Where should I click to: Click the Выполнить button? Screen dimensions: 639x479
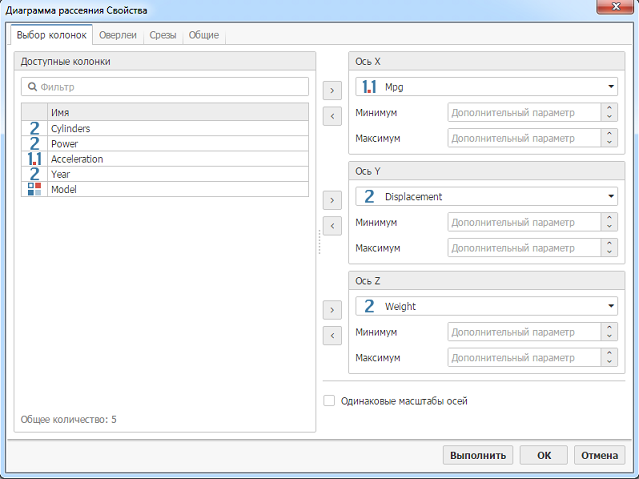(x=478, y=455)
